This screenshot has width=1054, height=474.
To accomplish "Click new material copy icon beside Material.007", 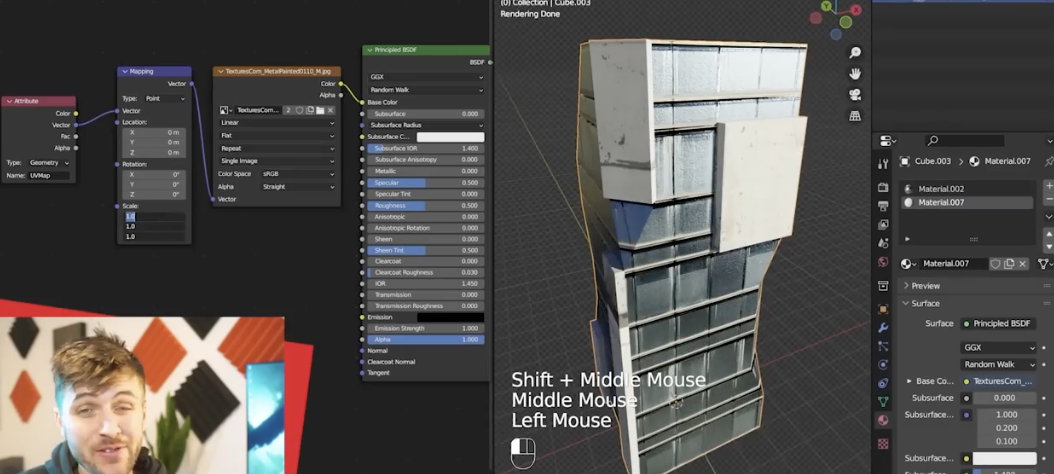I will [x=1009, y=264].
